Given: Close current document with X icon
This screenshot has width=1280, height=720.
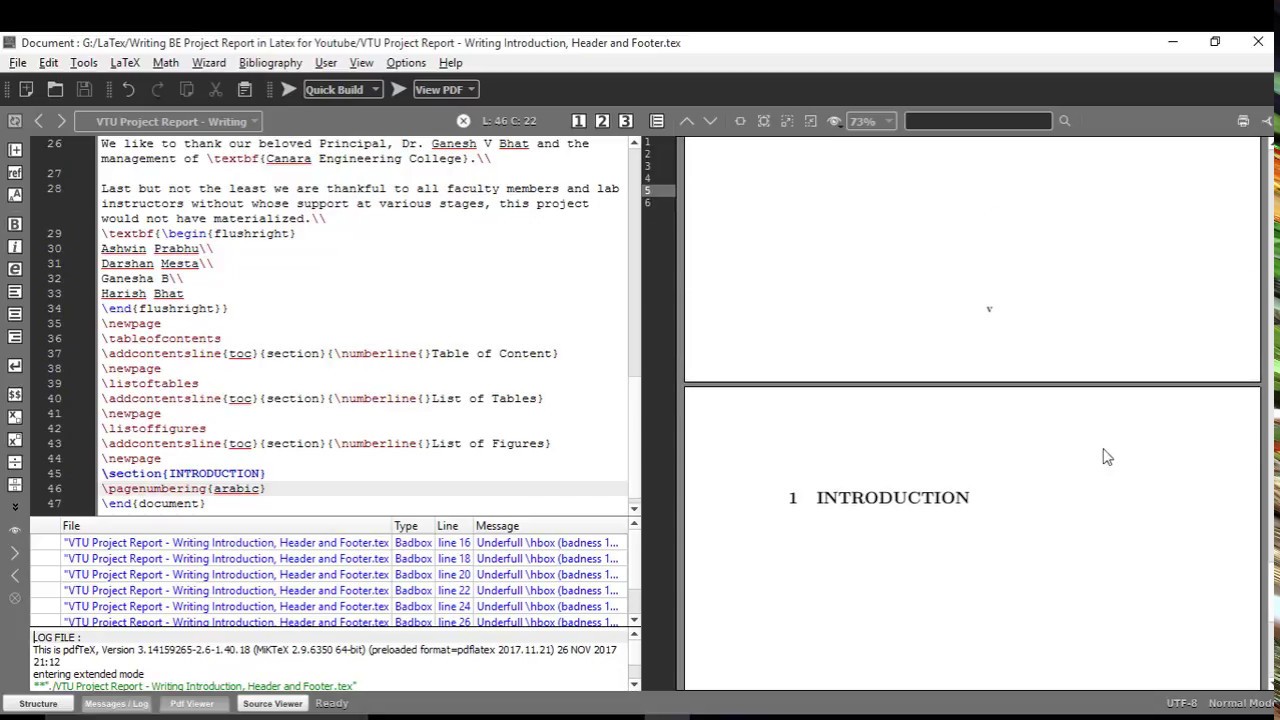Looking at the screenshot, I should 463,121.
